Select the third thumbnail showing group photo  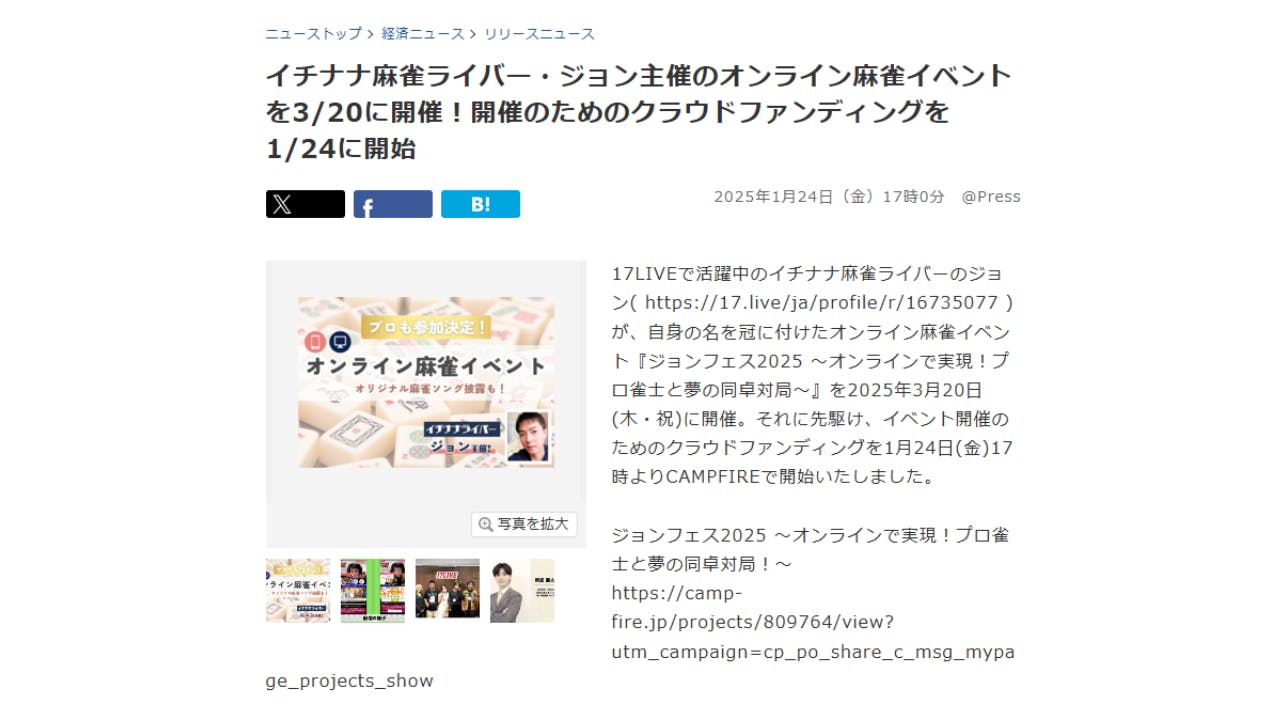tap(447, 591)
